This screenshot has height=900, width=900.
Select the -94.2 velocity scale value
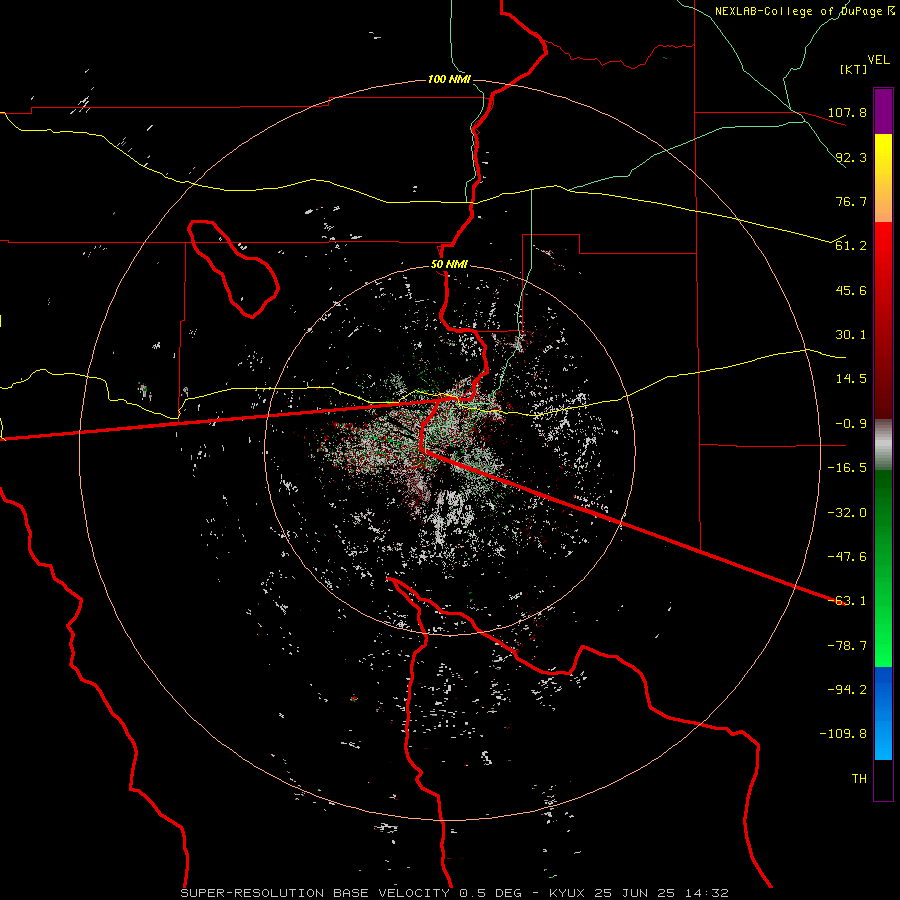[847, 690]
